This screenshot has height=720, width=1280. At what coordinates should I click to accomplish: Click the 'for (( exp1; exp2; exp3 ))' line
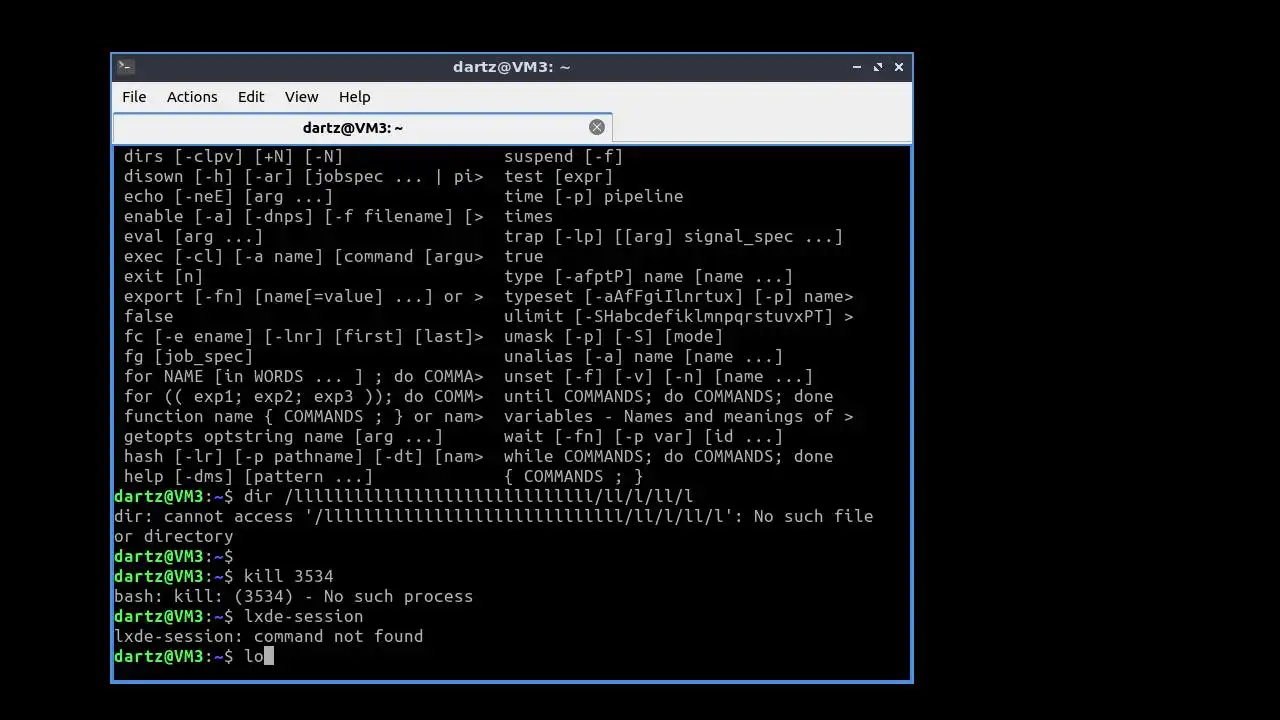(x=304, y=396)
